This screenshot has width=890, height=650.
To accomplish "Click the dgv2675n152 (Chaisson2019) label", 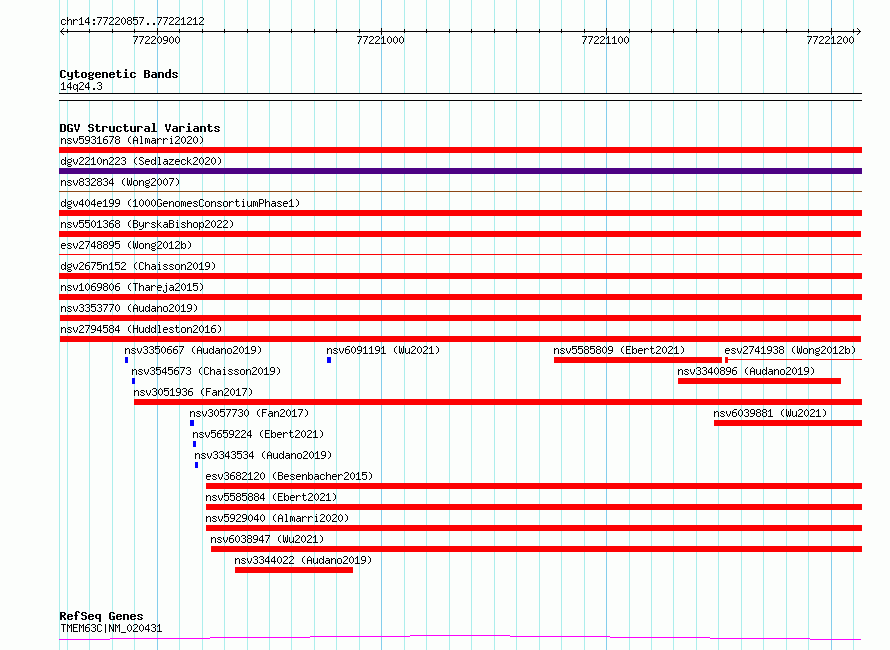I will [x=138, y=266].
